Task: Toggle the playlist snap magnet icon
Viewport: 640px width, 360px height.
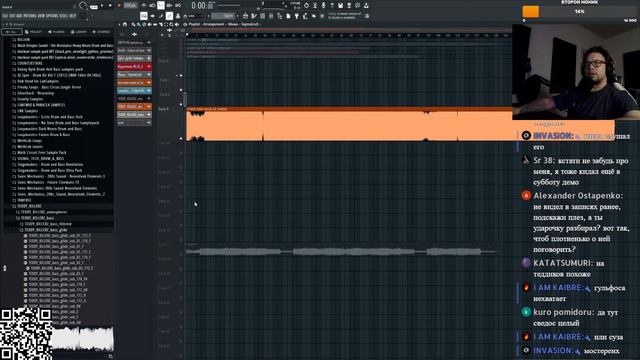Action: pos(125,24)
